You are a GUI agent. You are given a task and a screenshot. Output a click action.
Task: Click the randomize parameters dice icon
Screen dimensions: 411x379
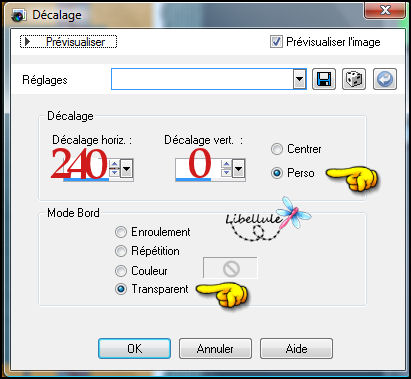(x=354, y=79)
